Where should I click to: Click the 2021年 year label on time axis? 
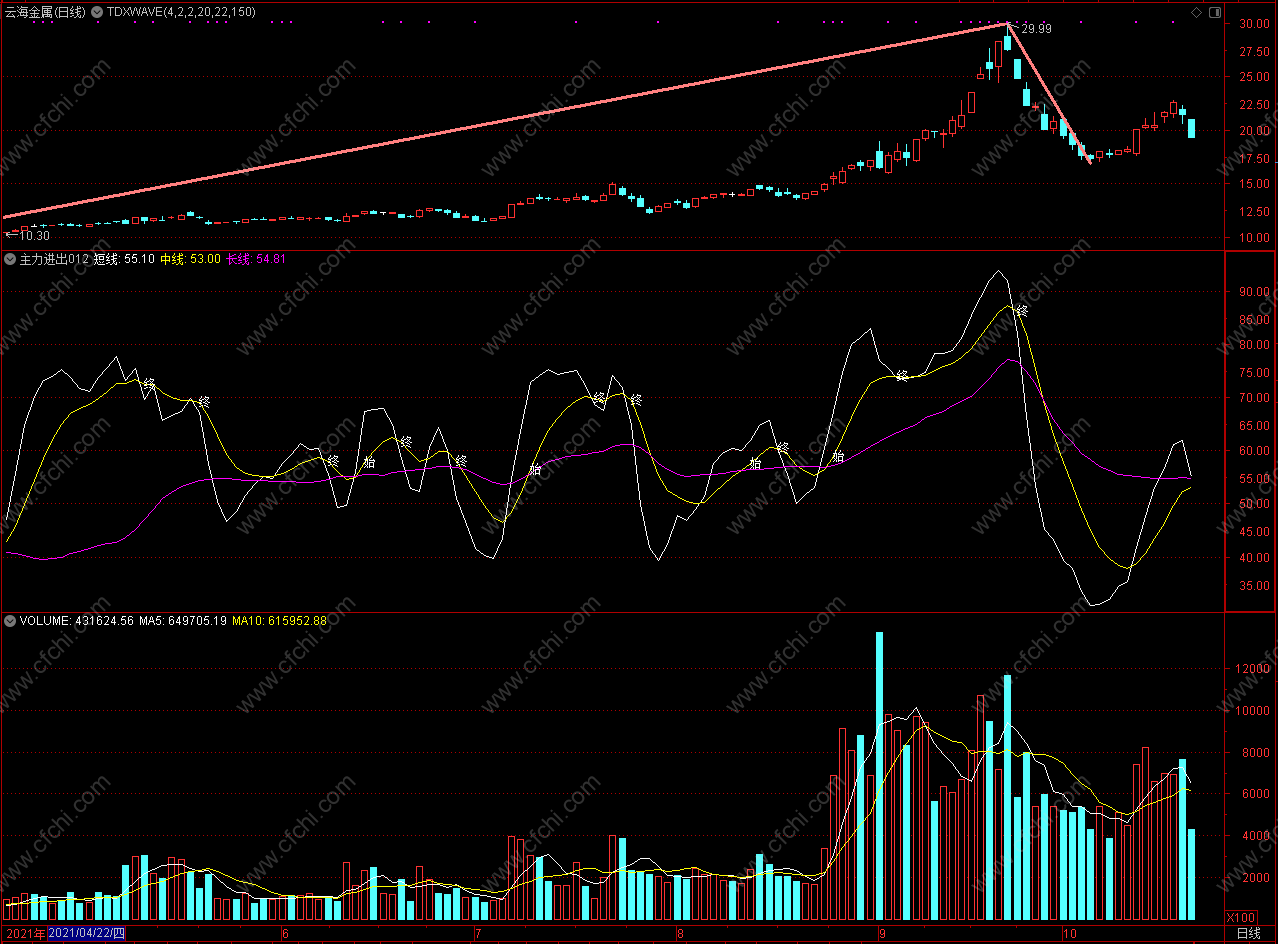click(24, 934)
